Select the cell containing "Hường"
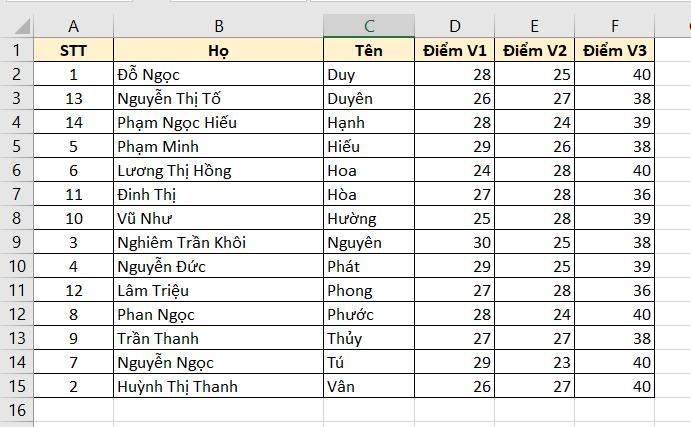The height and width of the screenshot is (427, 691). click(369, 218)
